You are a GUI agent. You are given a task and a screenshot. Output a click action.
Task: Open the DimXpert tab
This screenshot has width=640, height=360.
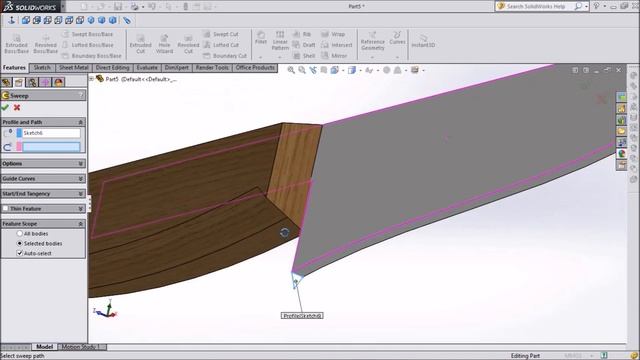coord(177,68)
